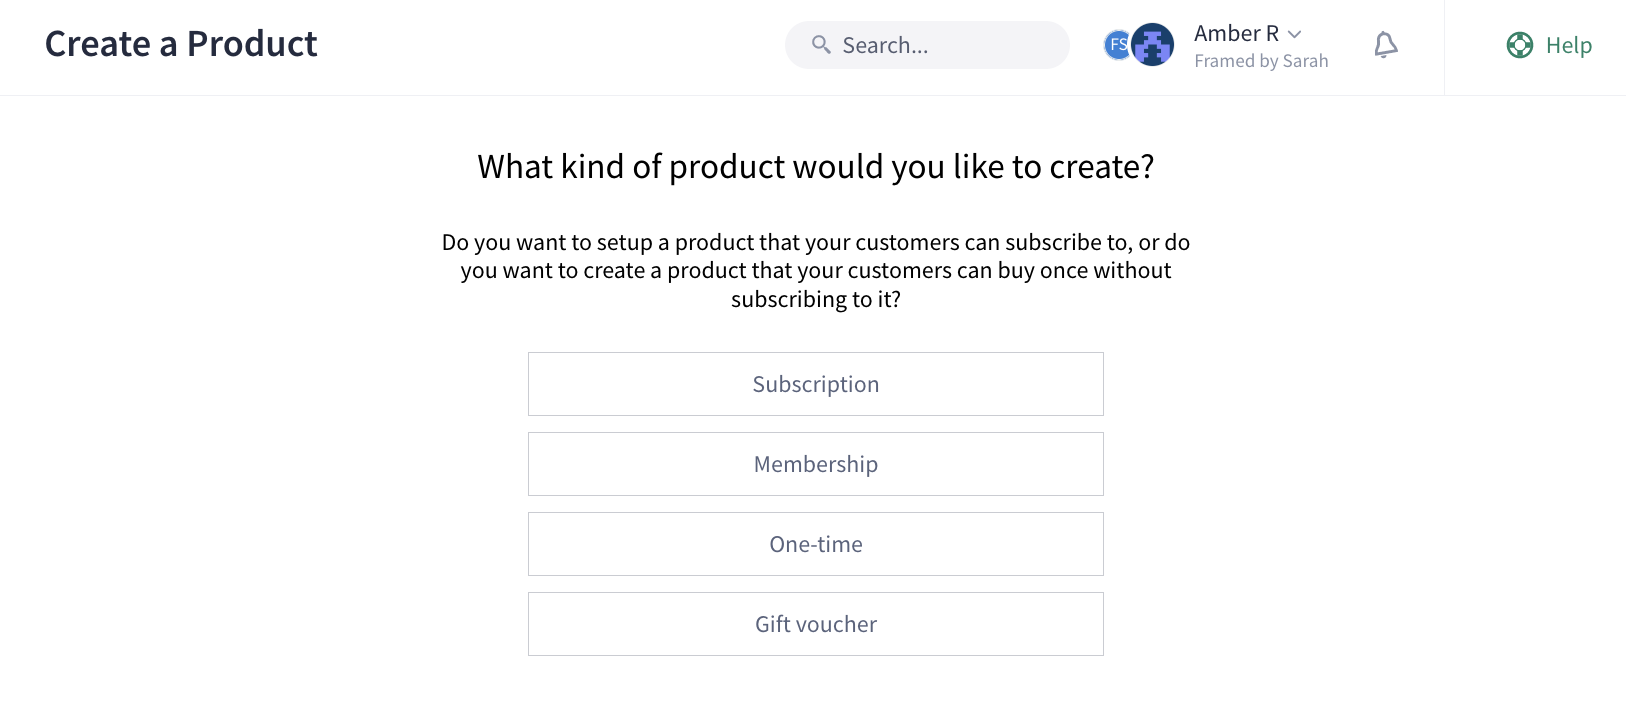The height and width of the screenshot is (716, 1626).
Task: Click the green Help lifebuoy icon
Action: [1520, 45]
